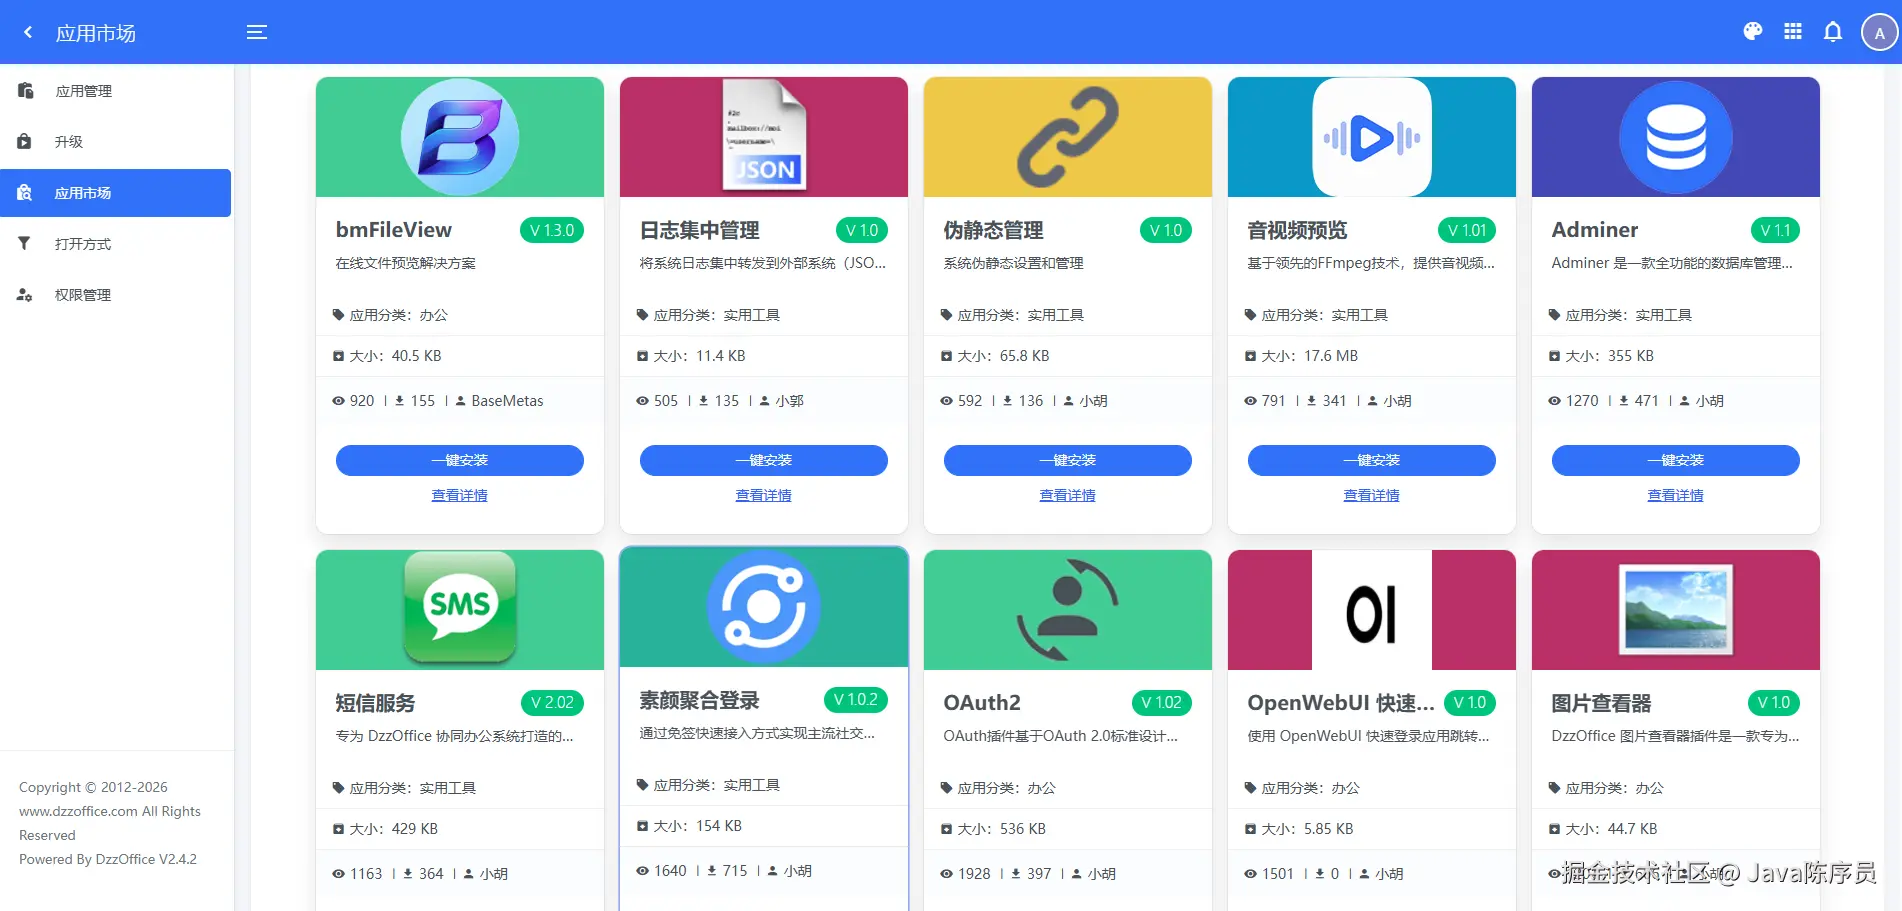
Task: Click the 短信服务 SMS icon
Action: click(460, 608)
